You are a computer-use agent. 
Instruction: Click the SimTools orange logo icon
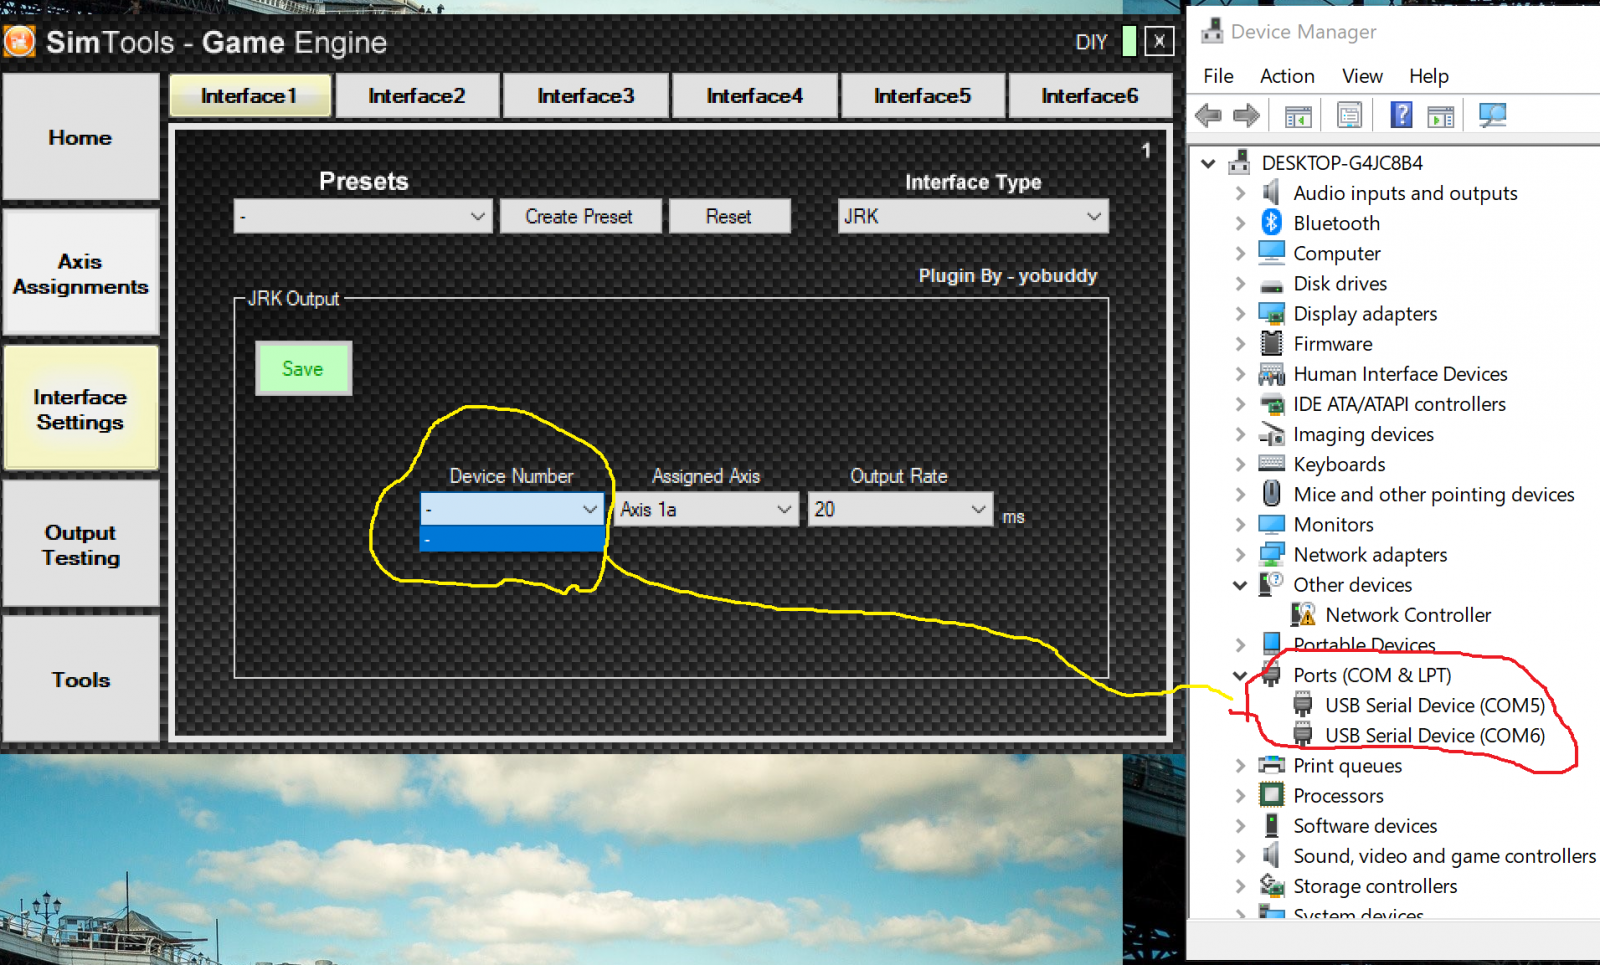[18, 41]
